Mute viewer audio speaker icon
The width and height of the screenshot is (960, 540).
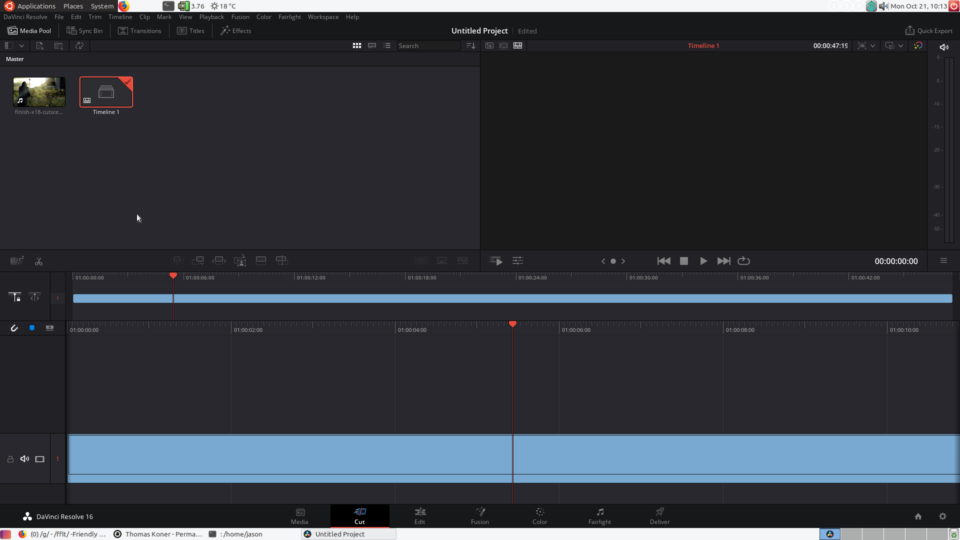tap(943, 47)
